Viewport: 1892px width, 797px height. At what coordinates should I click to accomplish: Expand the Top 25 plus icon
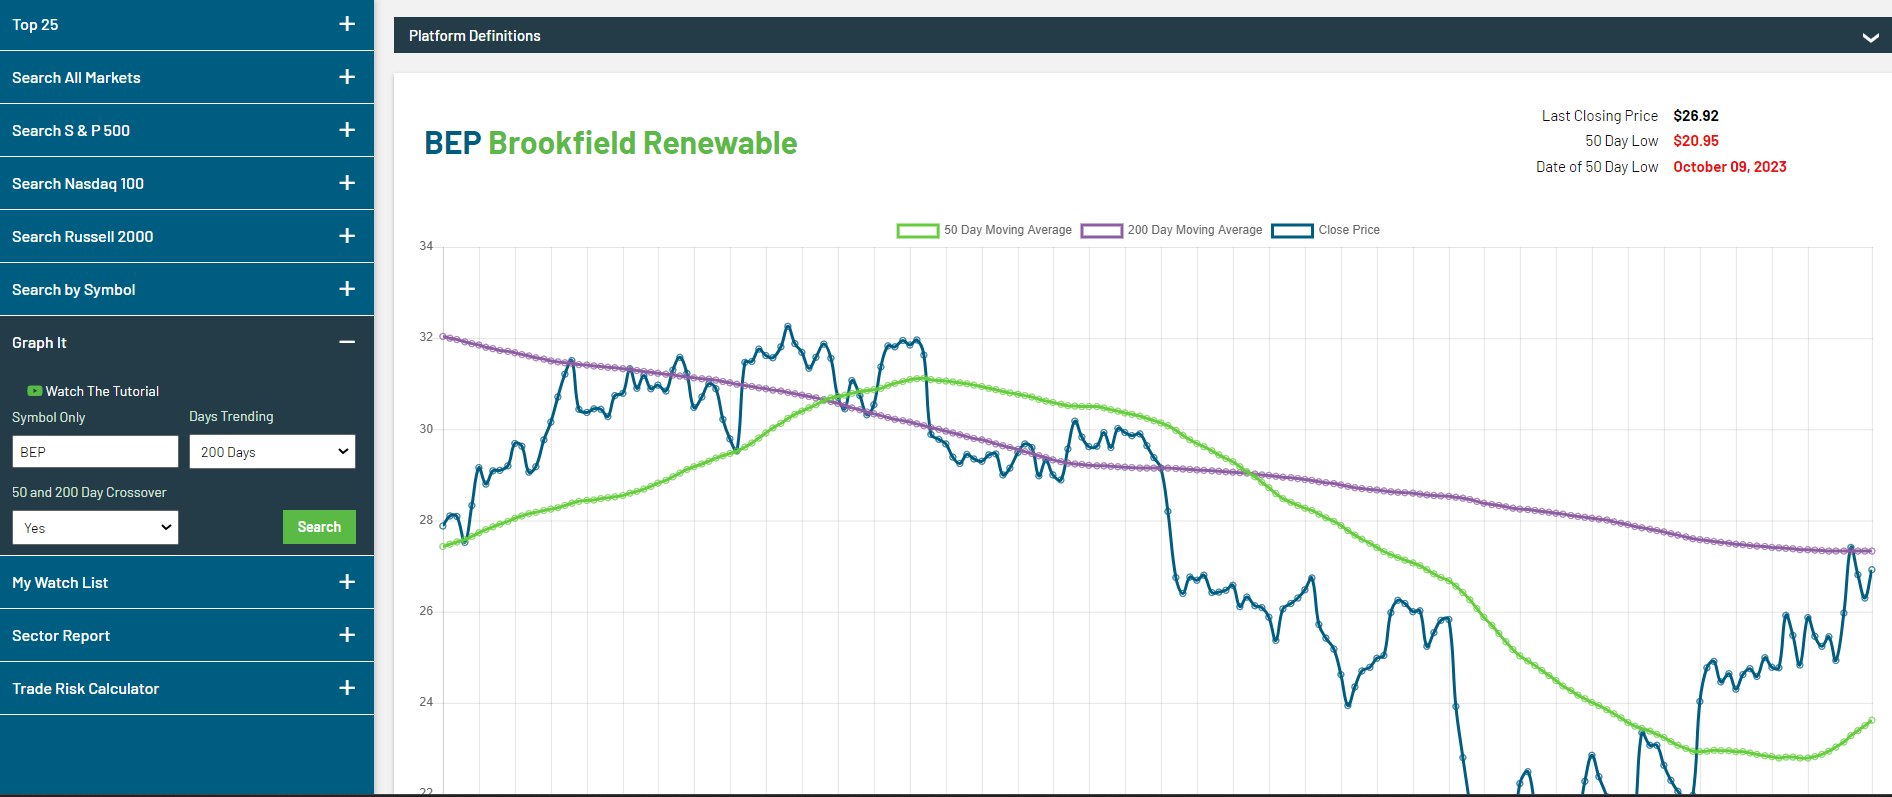347,24
